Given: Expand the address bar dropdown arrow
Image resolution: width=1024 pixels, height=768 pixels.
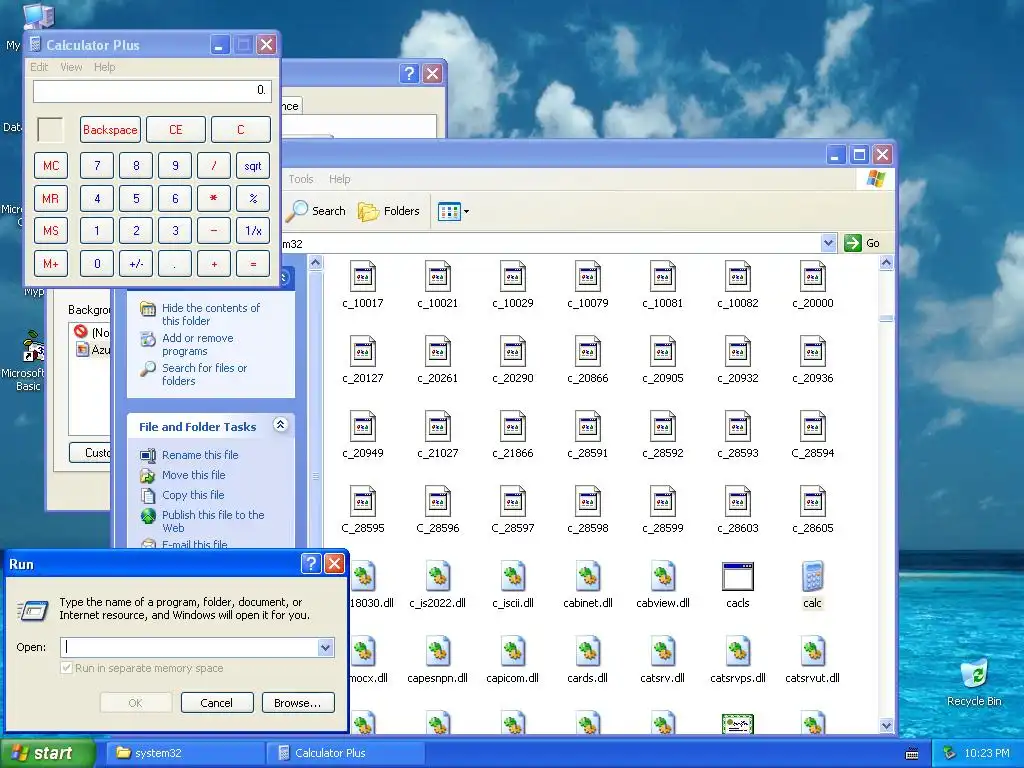Looking at the screenshot, I should pos(828,243).
